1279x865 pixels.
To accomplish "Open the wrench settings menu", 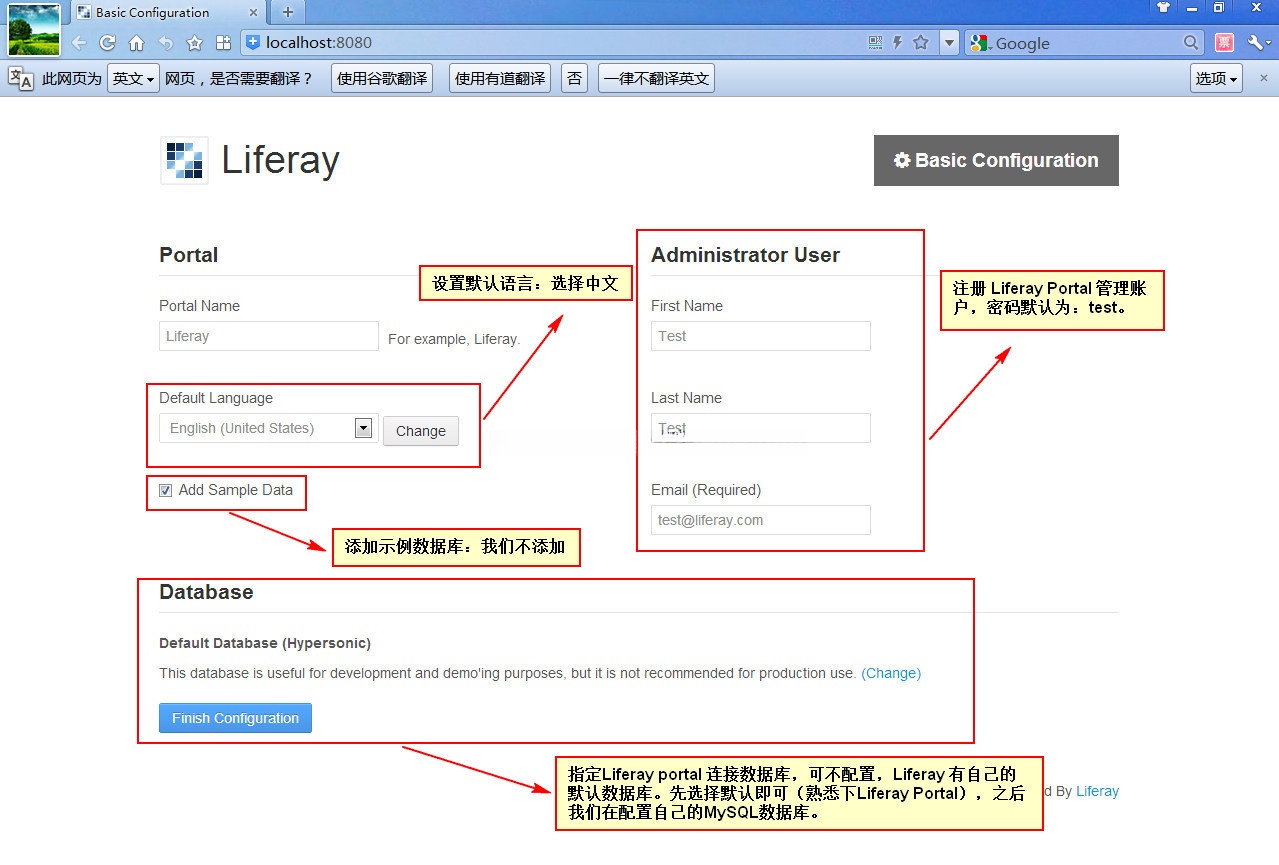I will pyautogui.click(x=1257, y=43).
